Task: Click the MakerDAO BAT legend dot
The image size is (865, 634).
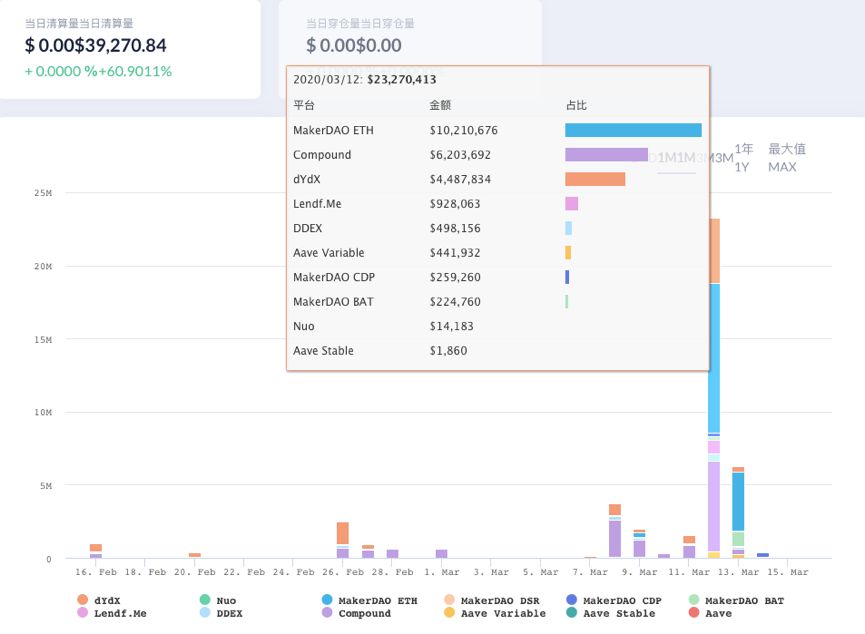Action: coord(694,600)
